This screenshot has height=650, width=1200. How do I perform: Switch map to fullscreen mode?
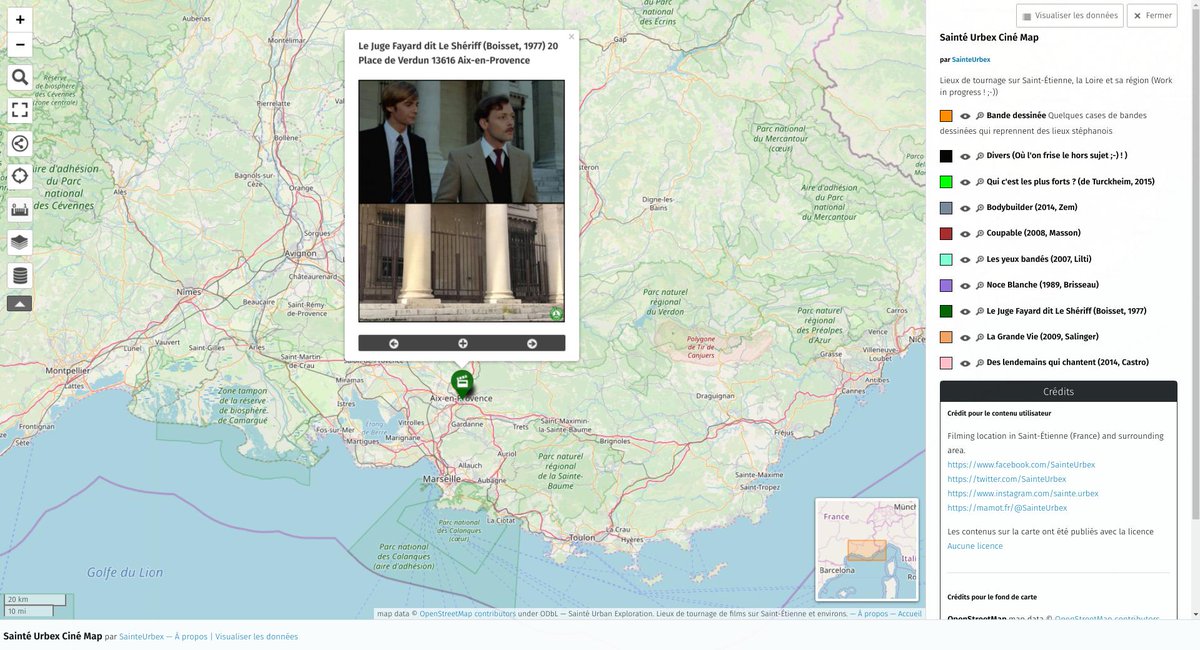[20, 111]
